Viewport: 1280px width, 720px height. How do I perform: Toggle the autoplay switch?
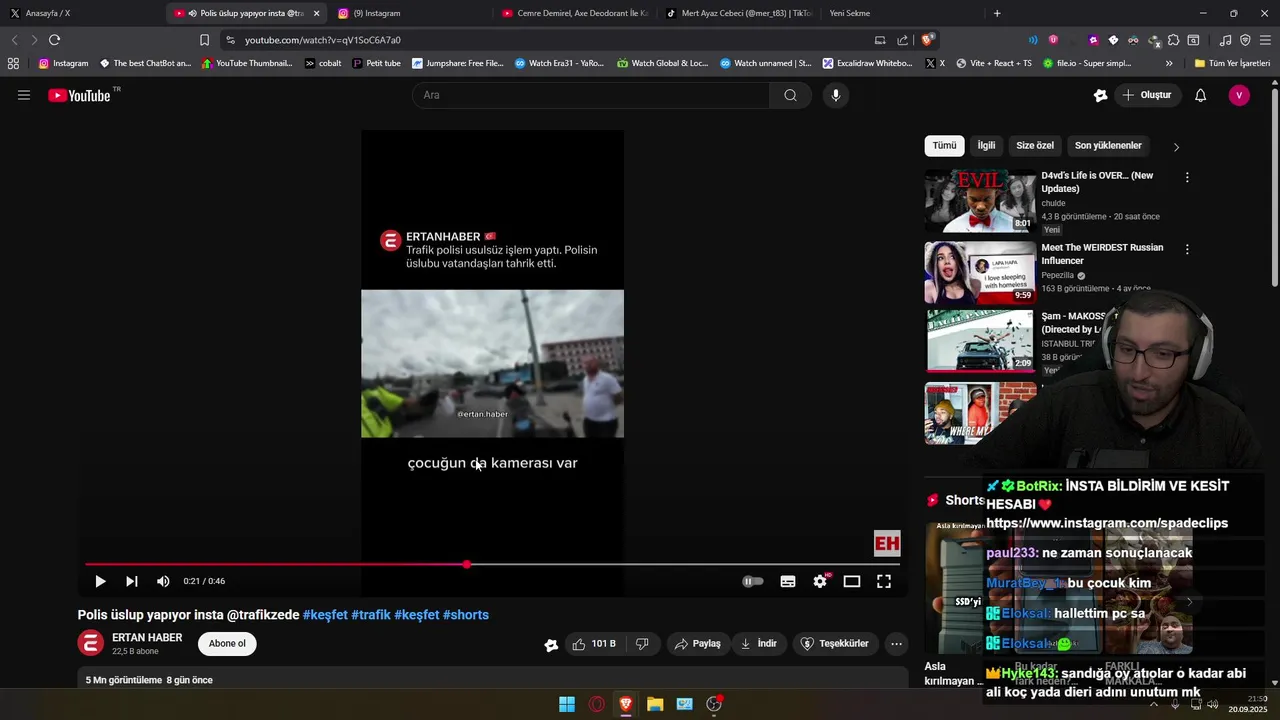[753, 581]
